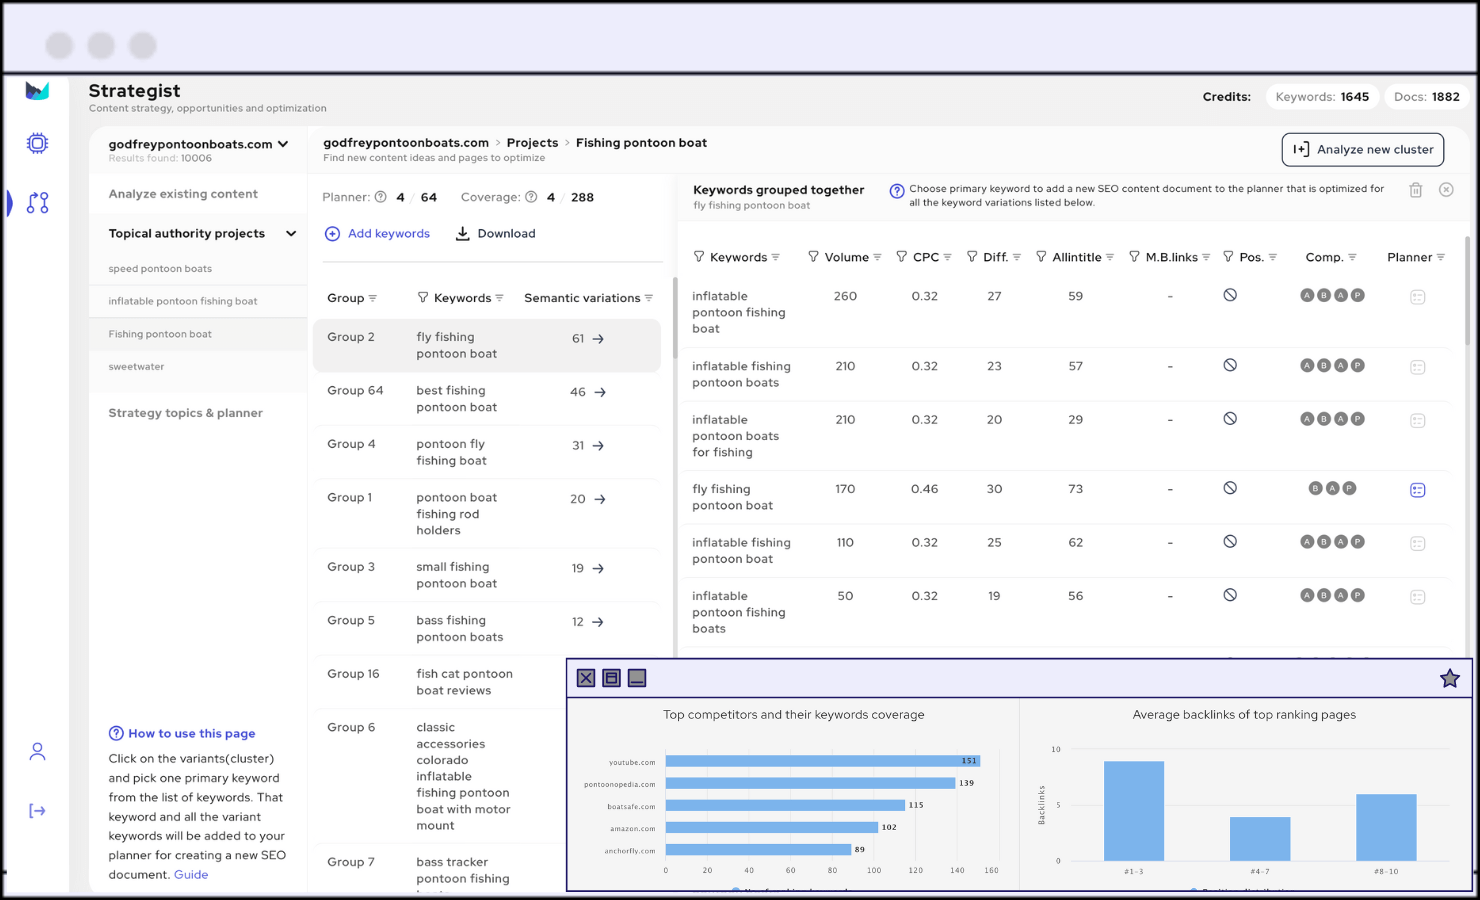Open the Projects breadcrumb link
Viewport: 1480px width, 900px height.
pos(532,143)
